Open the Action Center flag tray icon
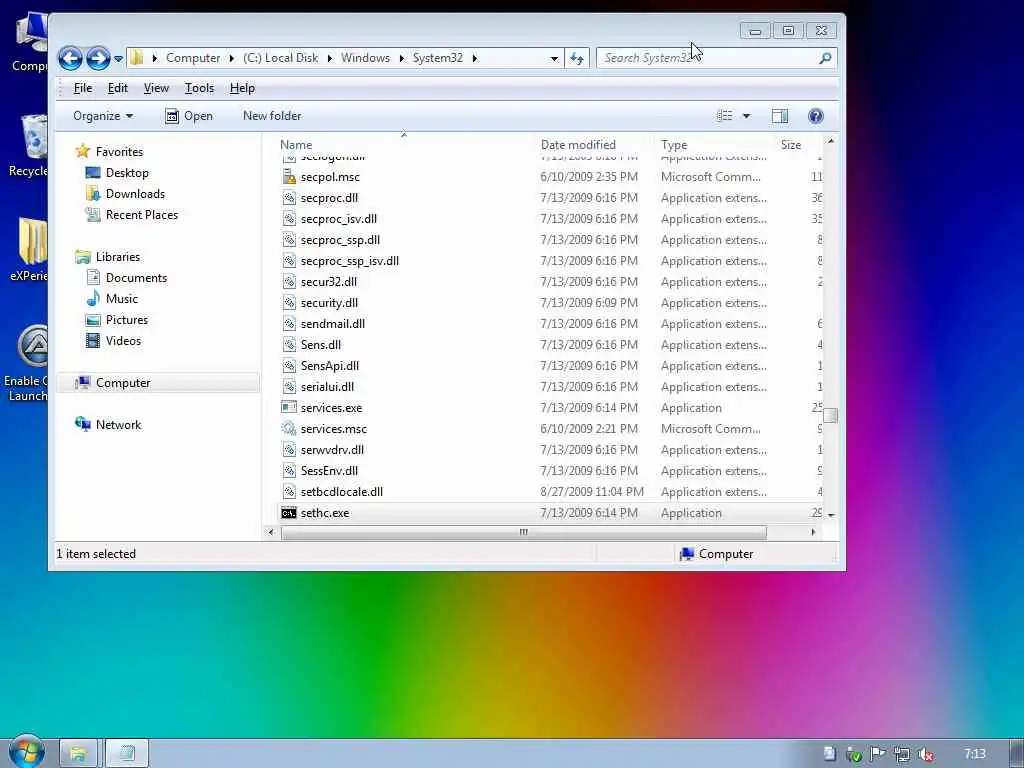Image resolution: width=1024 pixels, height=768 pixels. point(878,754)
